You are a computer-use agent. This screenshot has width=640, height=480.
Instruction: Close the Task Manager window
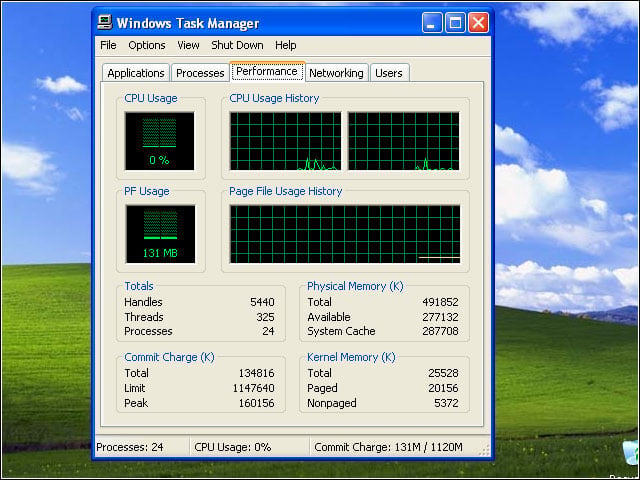click(x=478, y=22)
